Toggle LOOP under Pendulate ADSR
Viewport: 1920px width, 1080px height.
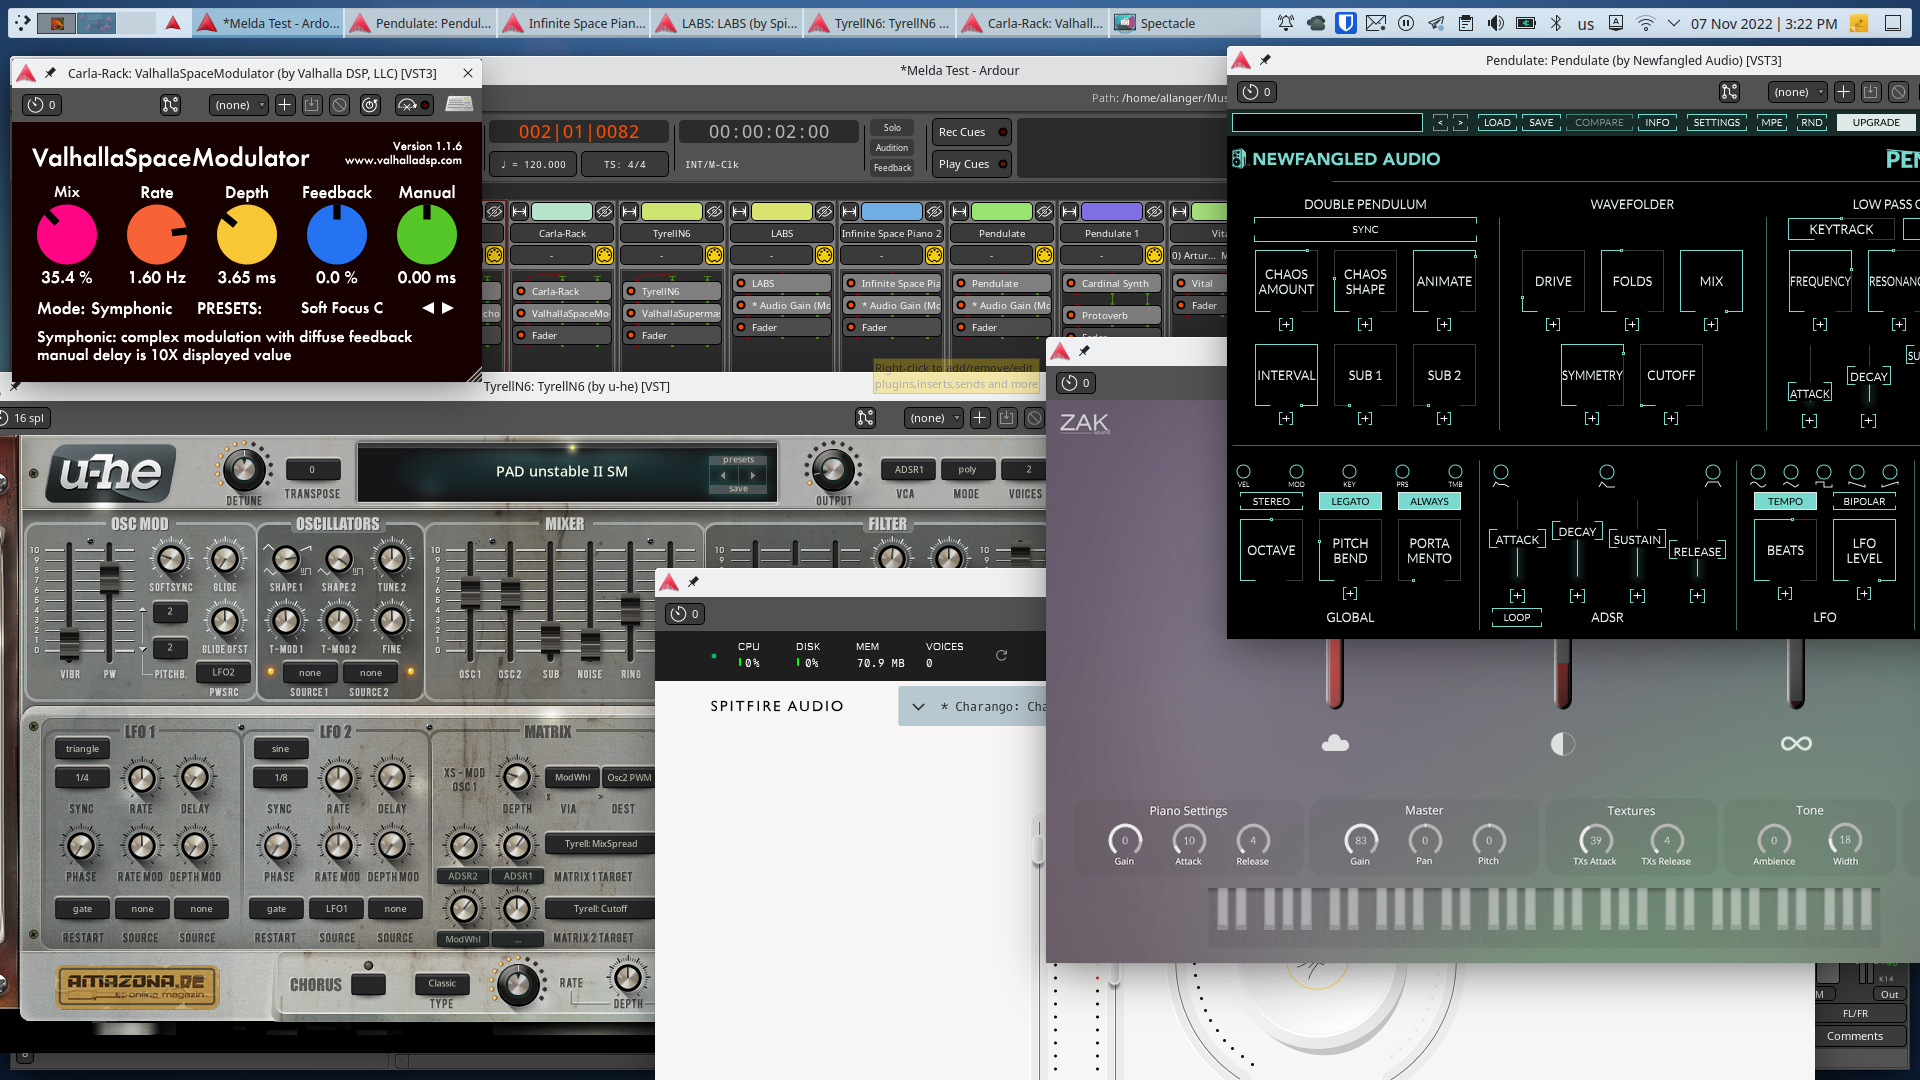(x=1517, y=618)
